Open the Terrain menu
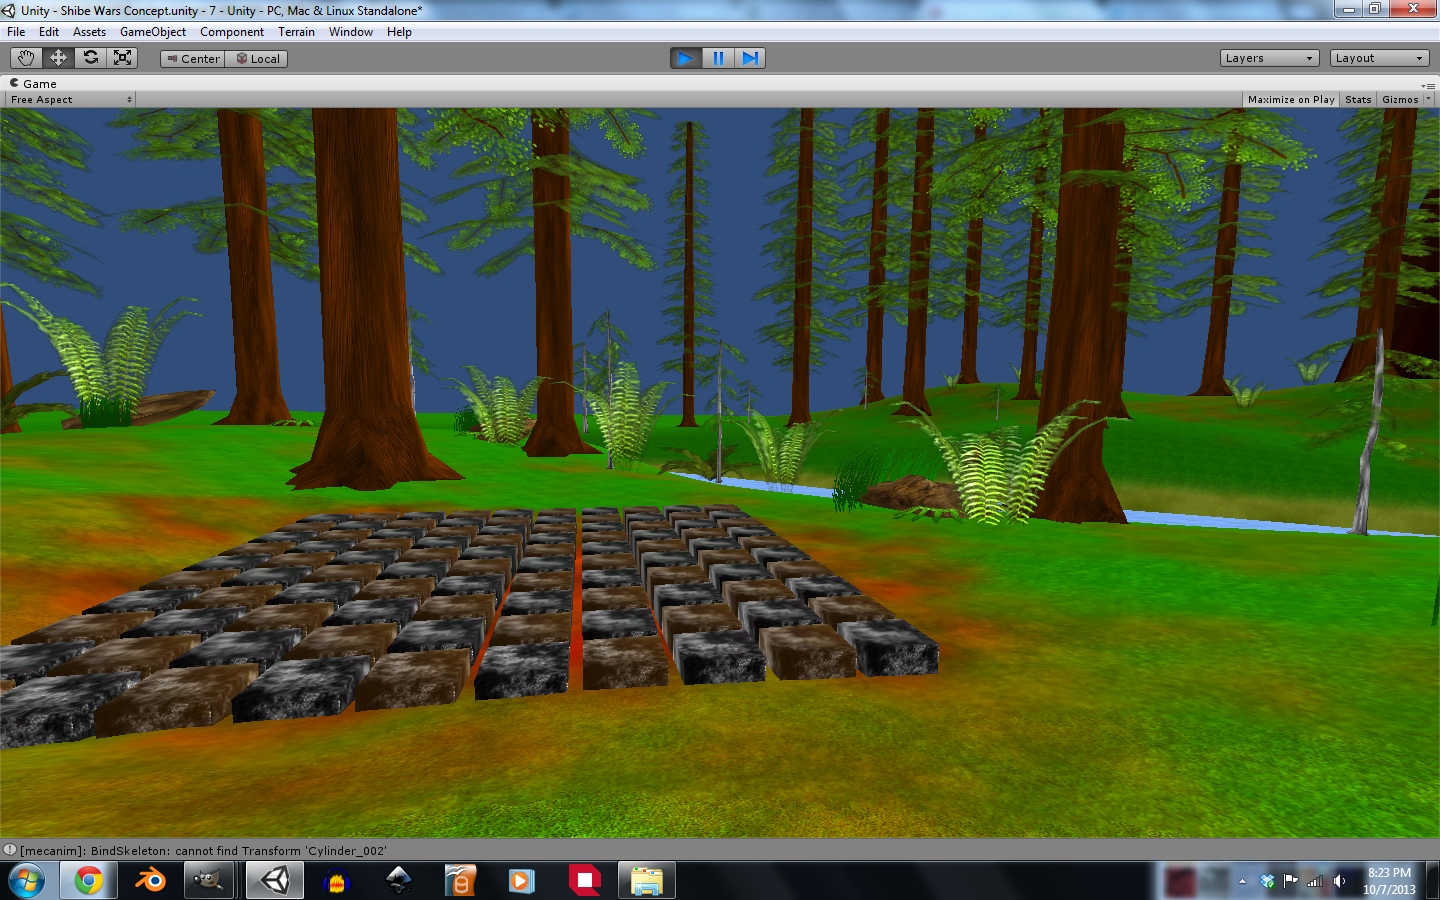The width and height of the screenshot is (1440, 900). [296, 32]
